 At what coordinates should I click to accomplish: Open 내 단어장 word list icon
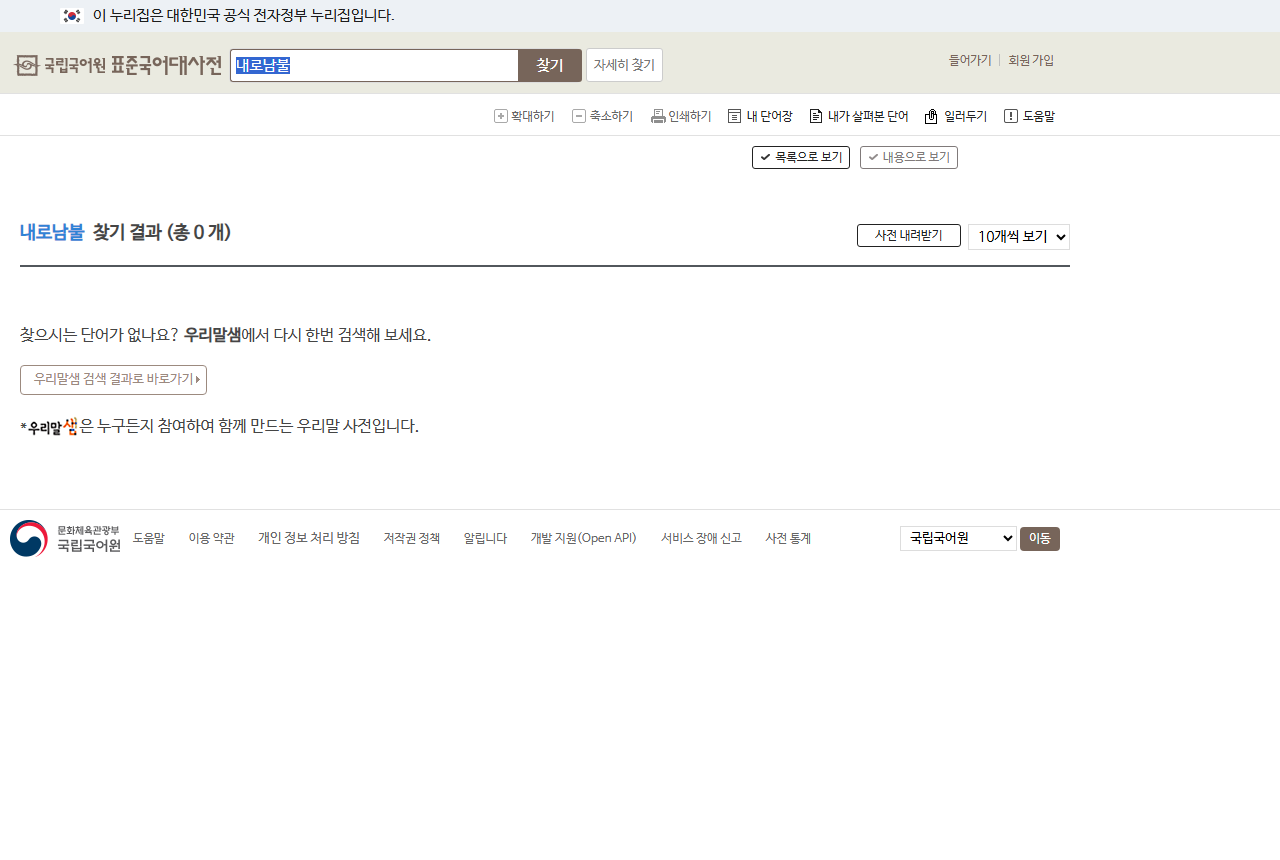pyautogui.click(x=735, y=116)
